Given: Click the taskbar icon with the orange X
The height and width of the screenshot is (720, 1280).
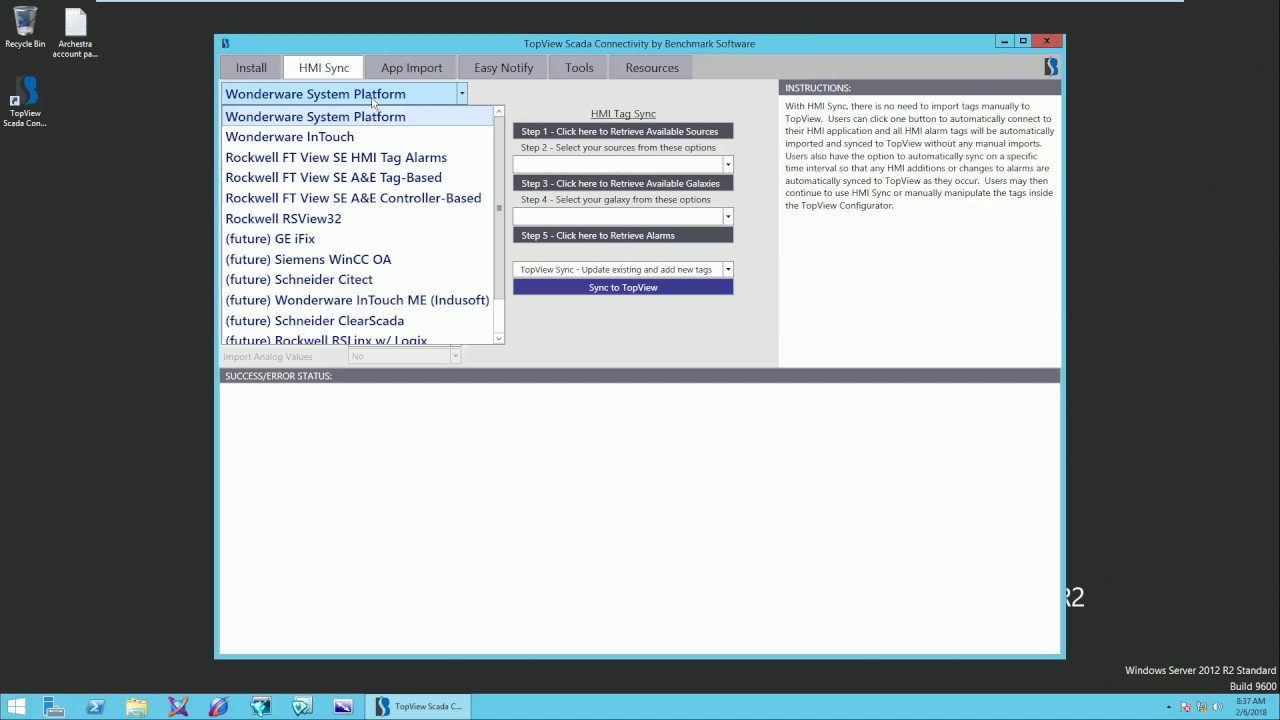Looking at the screenshot, I should 178,707.
